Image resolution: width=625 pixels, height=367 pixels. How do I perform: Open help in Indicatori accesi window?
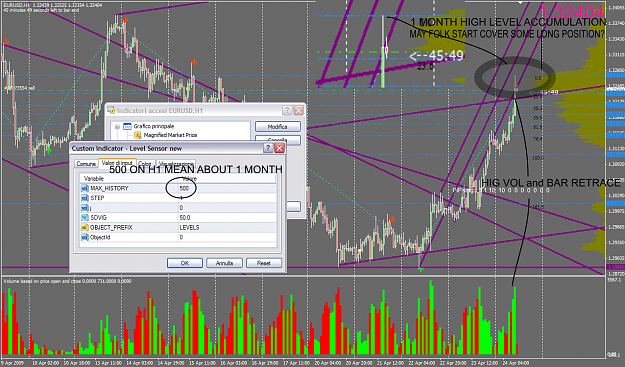(x=287, y=110)
